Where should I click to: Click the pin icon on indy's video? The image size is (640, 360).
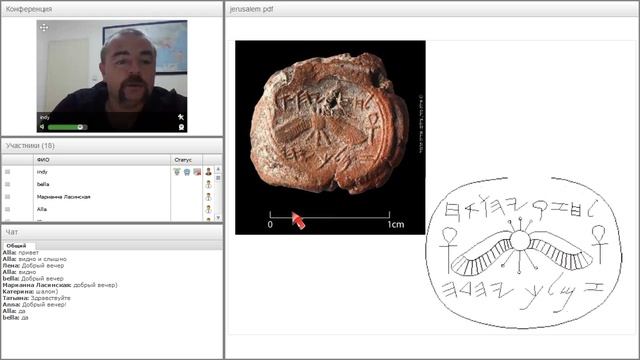181,117
